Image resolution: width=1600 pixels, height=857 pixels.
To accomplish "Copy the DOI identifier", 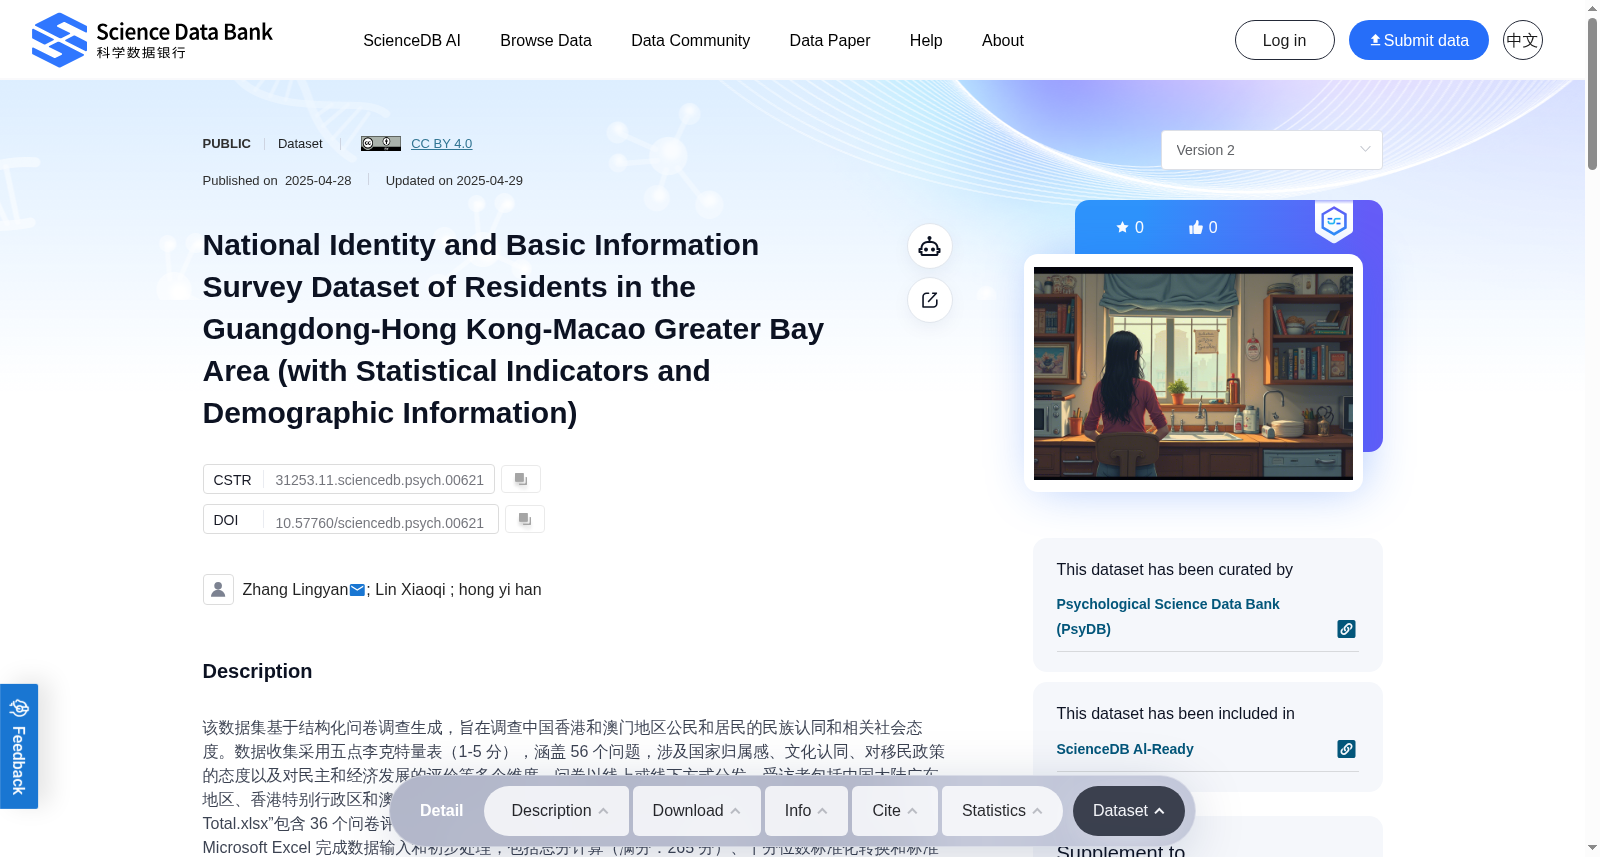I will tap(525, 519).
